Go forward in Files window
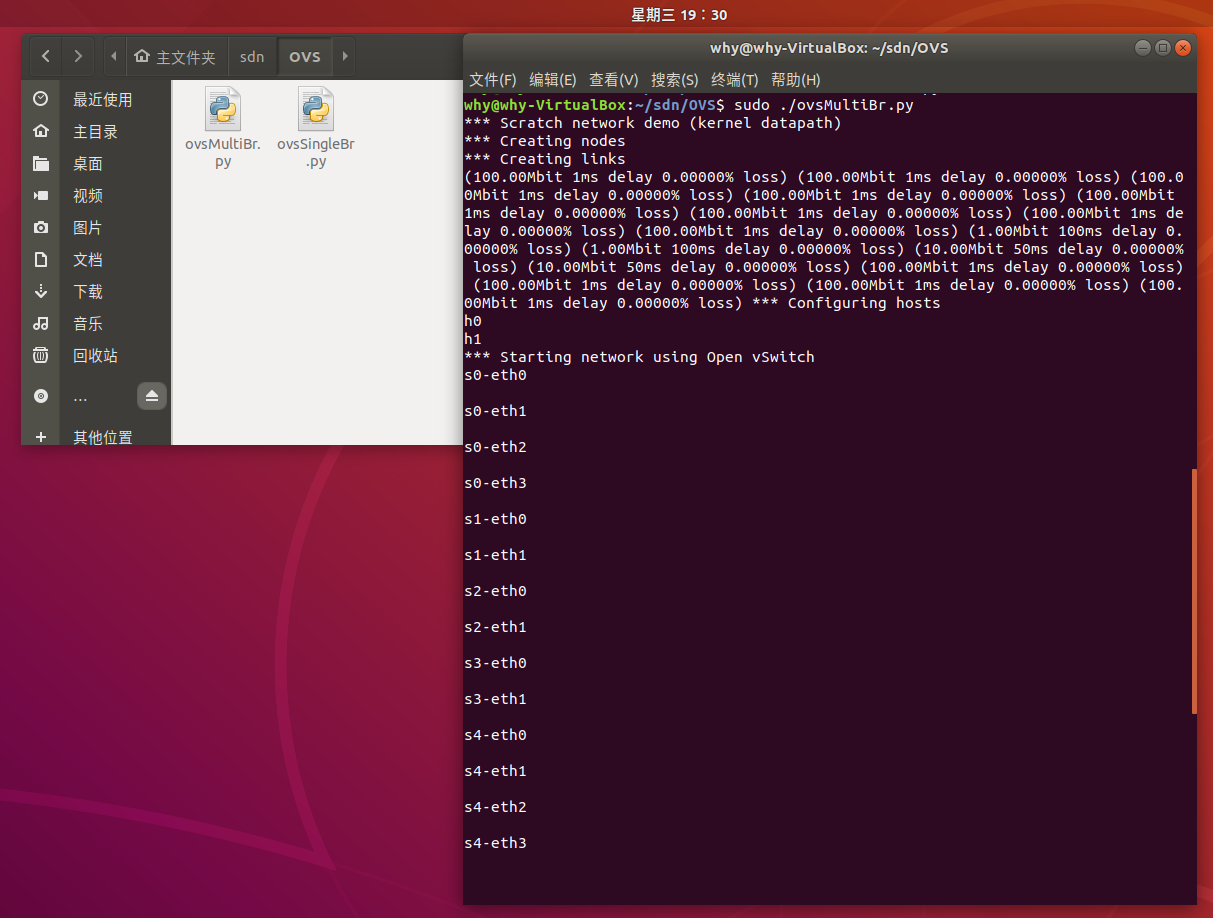This screenshot has height=918, width=1213. (x=78, y=57)
